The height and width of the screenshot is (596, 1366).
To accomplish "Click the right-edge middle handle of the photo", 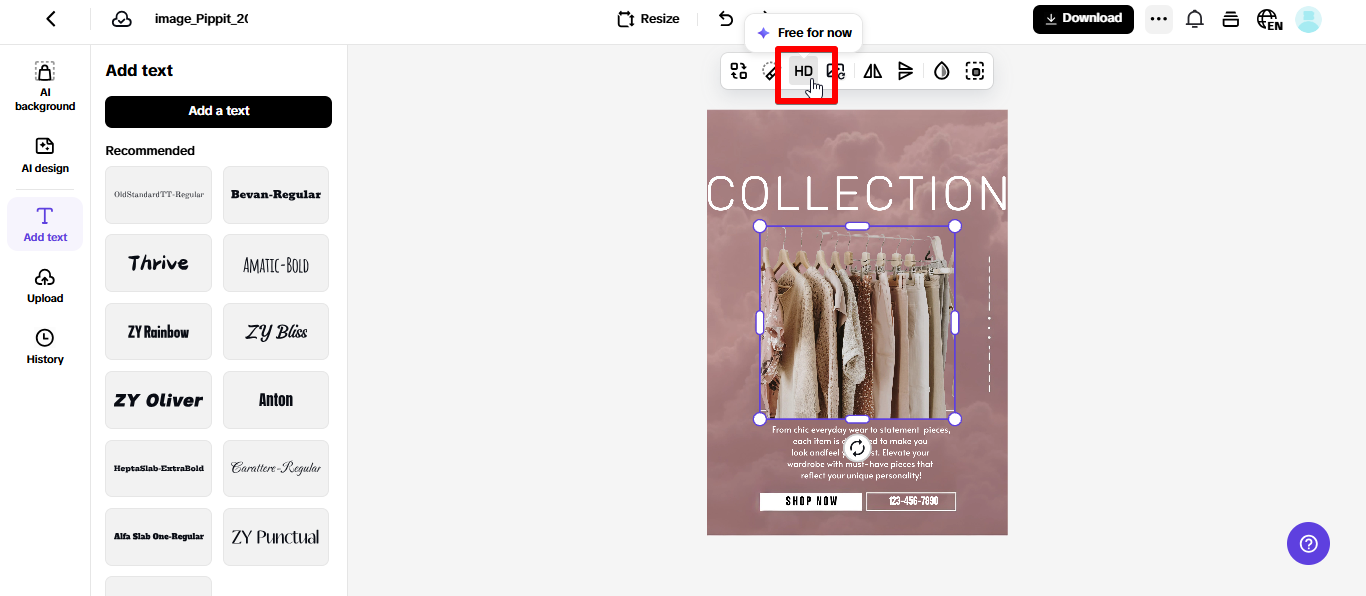I will (955, 322).
